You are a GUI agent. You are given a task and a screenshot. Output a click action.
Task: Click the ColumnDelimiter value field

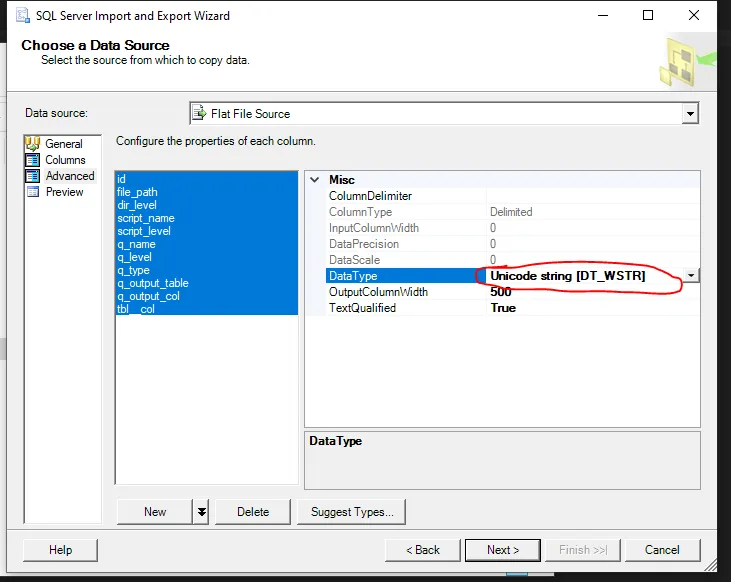pos(593,196)
